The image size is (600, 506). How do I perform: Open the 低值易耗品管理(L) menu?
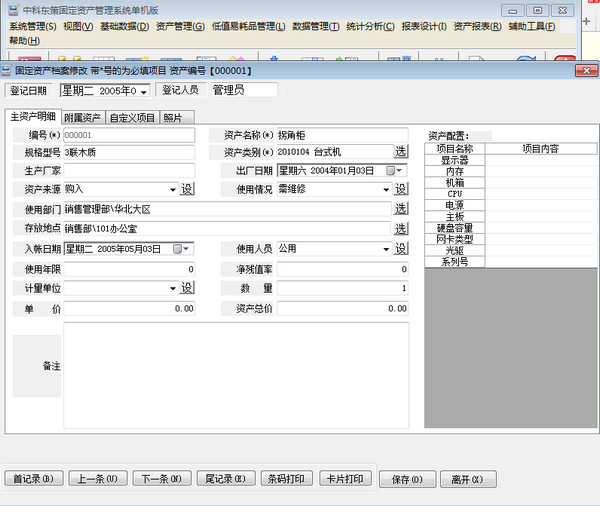(249, 26)
